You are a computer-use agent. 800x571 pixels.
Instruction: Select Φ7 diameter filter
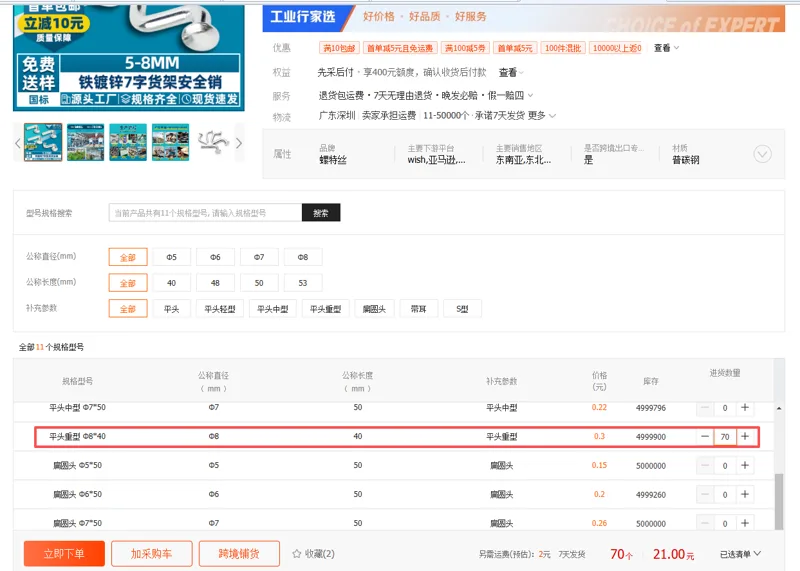pyautogui.click(x=259, y=257)
